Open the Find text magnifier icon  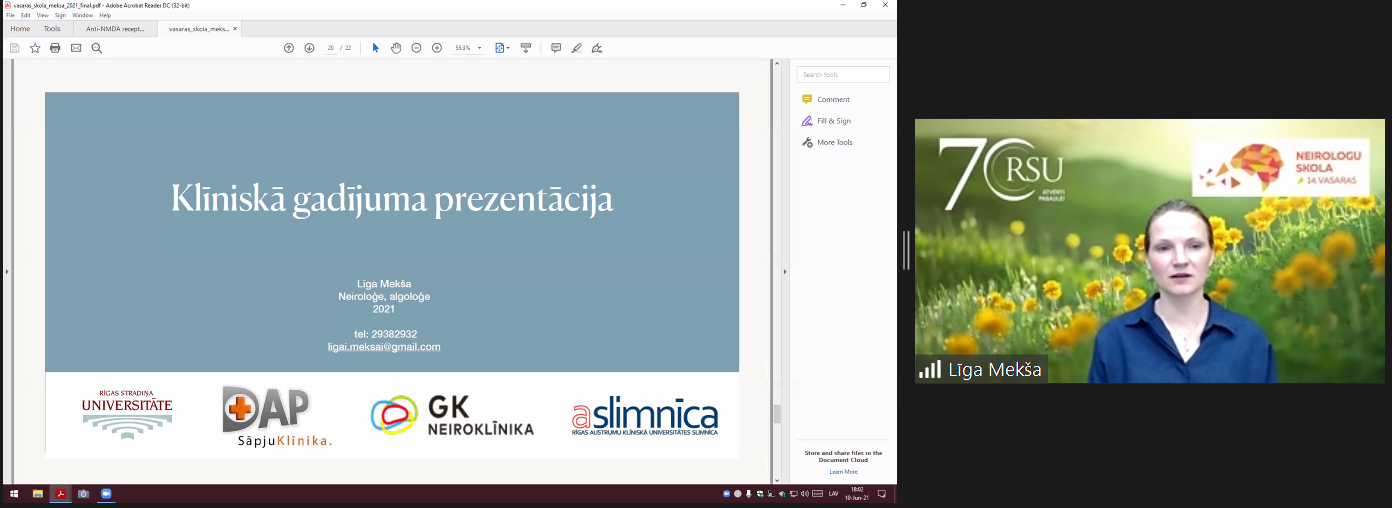click(97, 48)
